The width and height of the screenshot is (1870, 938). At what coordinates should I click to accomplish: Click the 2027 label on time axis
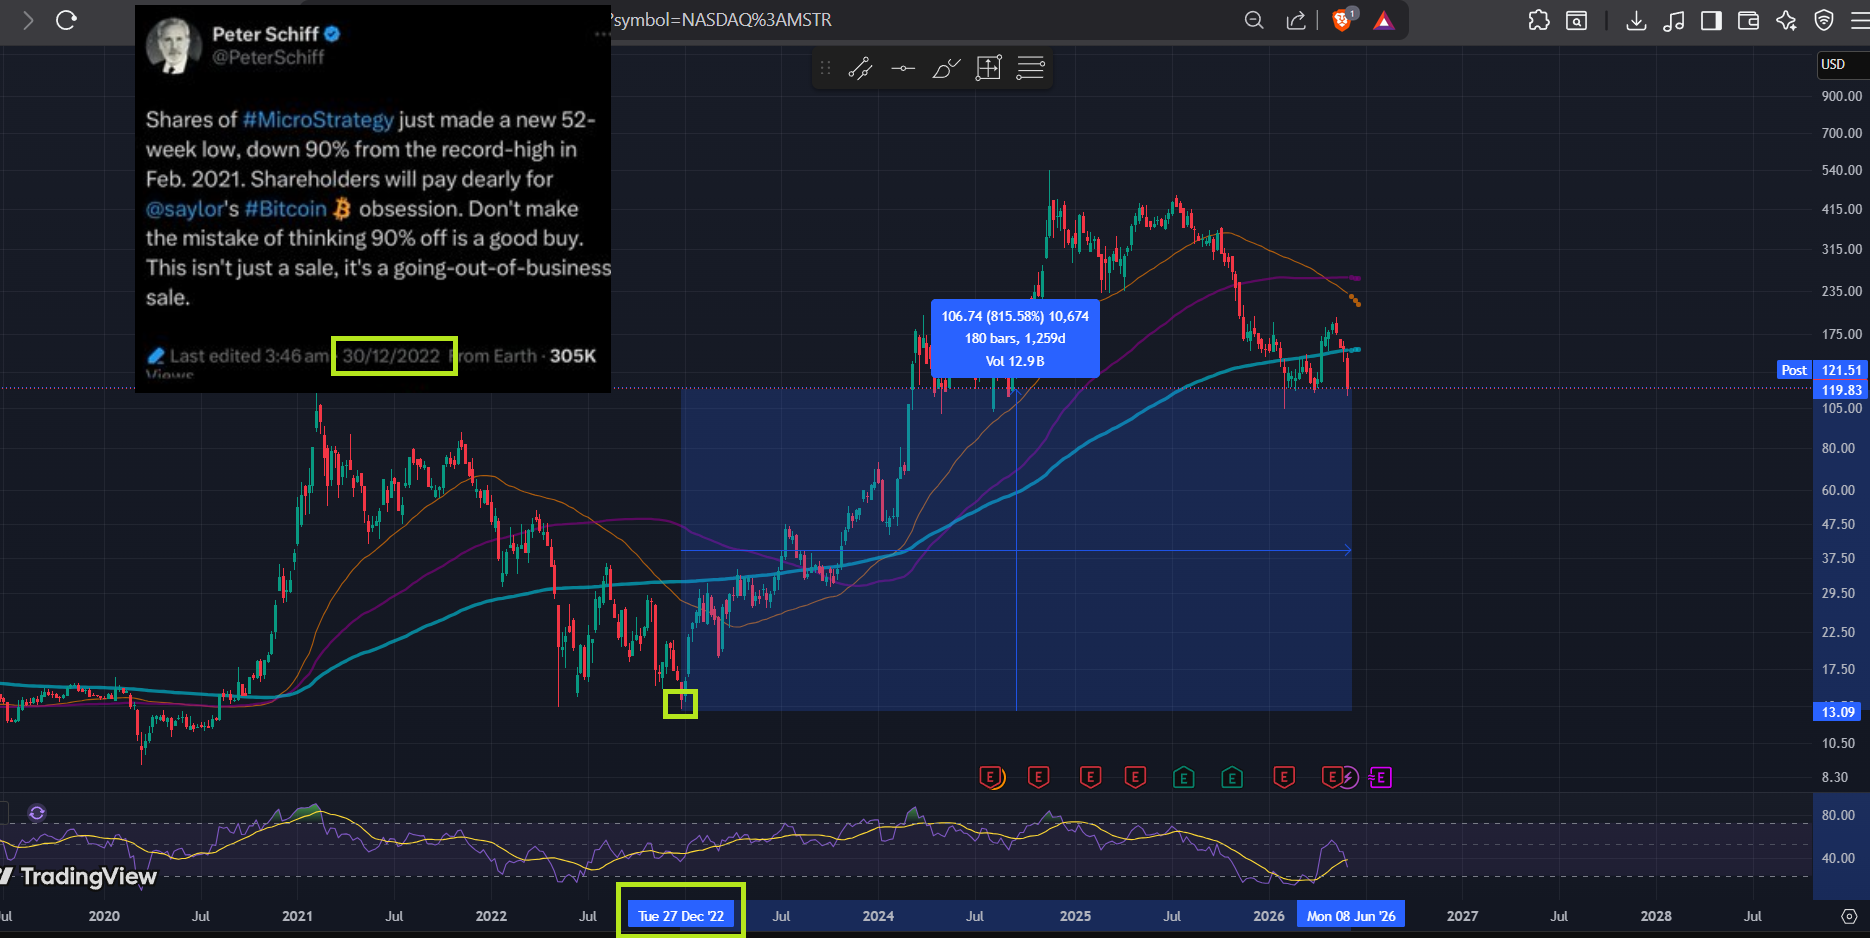pyautogui.click(x=1462, y=916)
